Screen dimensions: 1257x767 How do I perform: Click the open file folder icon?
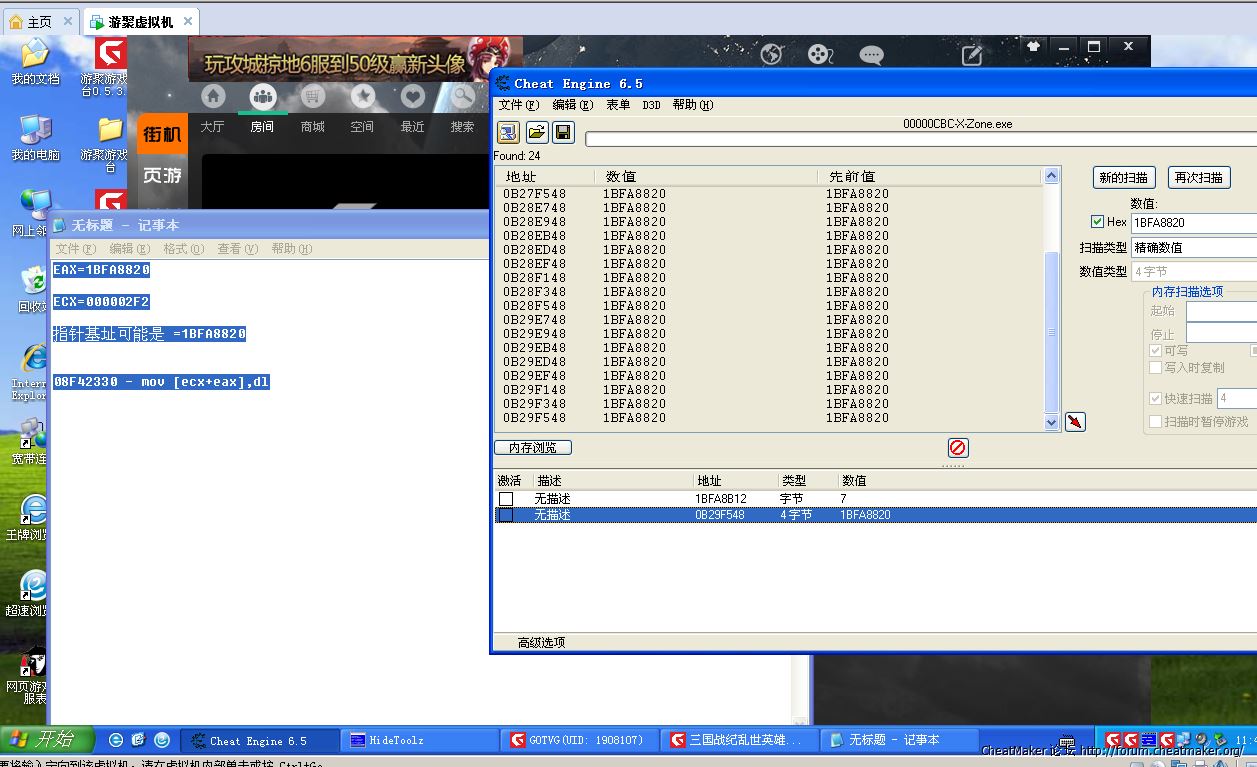click(536, 133)
